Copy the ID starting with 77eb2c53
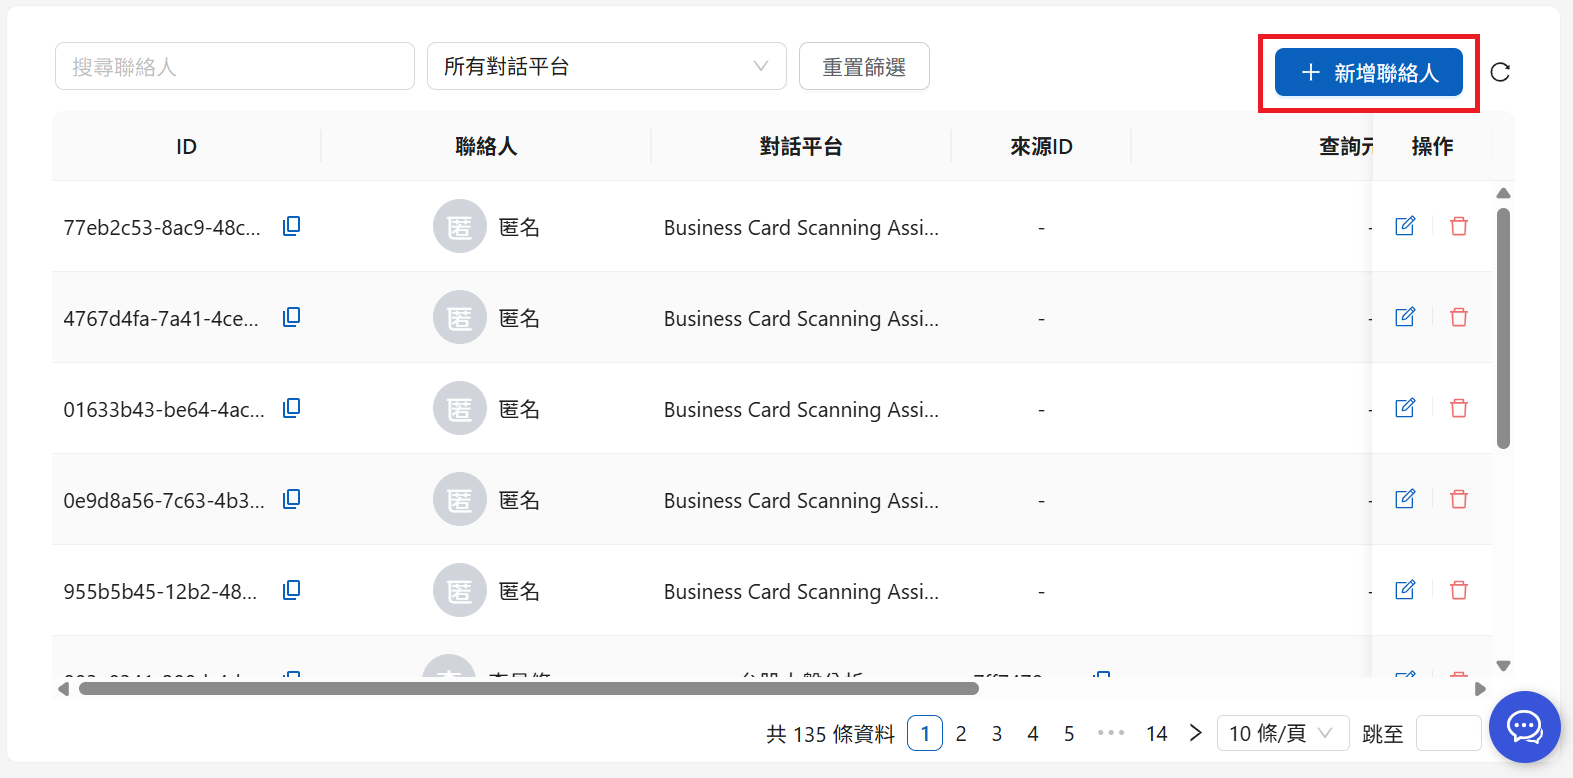The width and height of the screenshot is (1573, 778). point(292,226)
